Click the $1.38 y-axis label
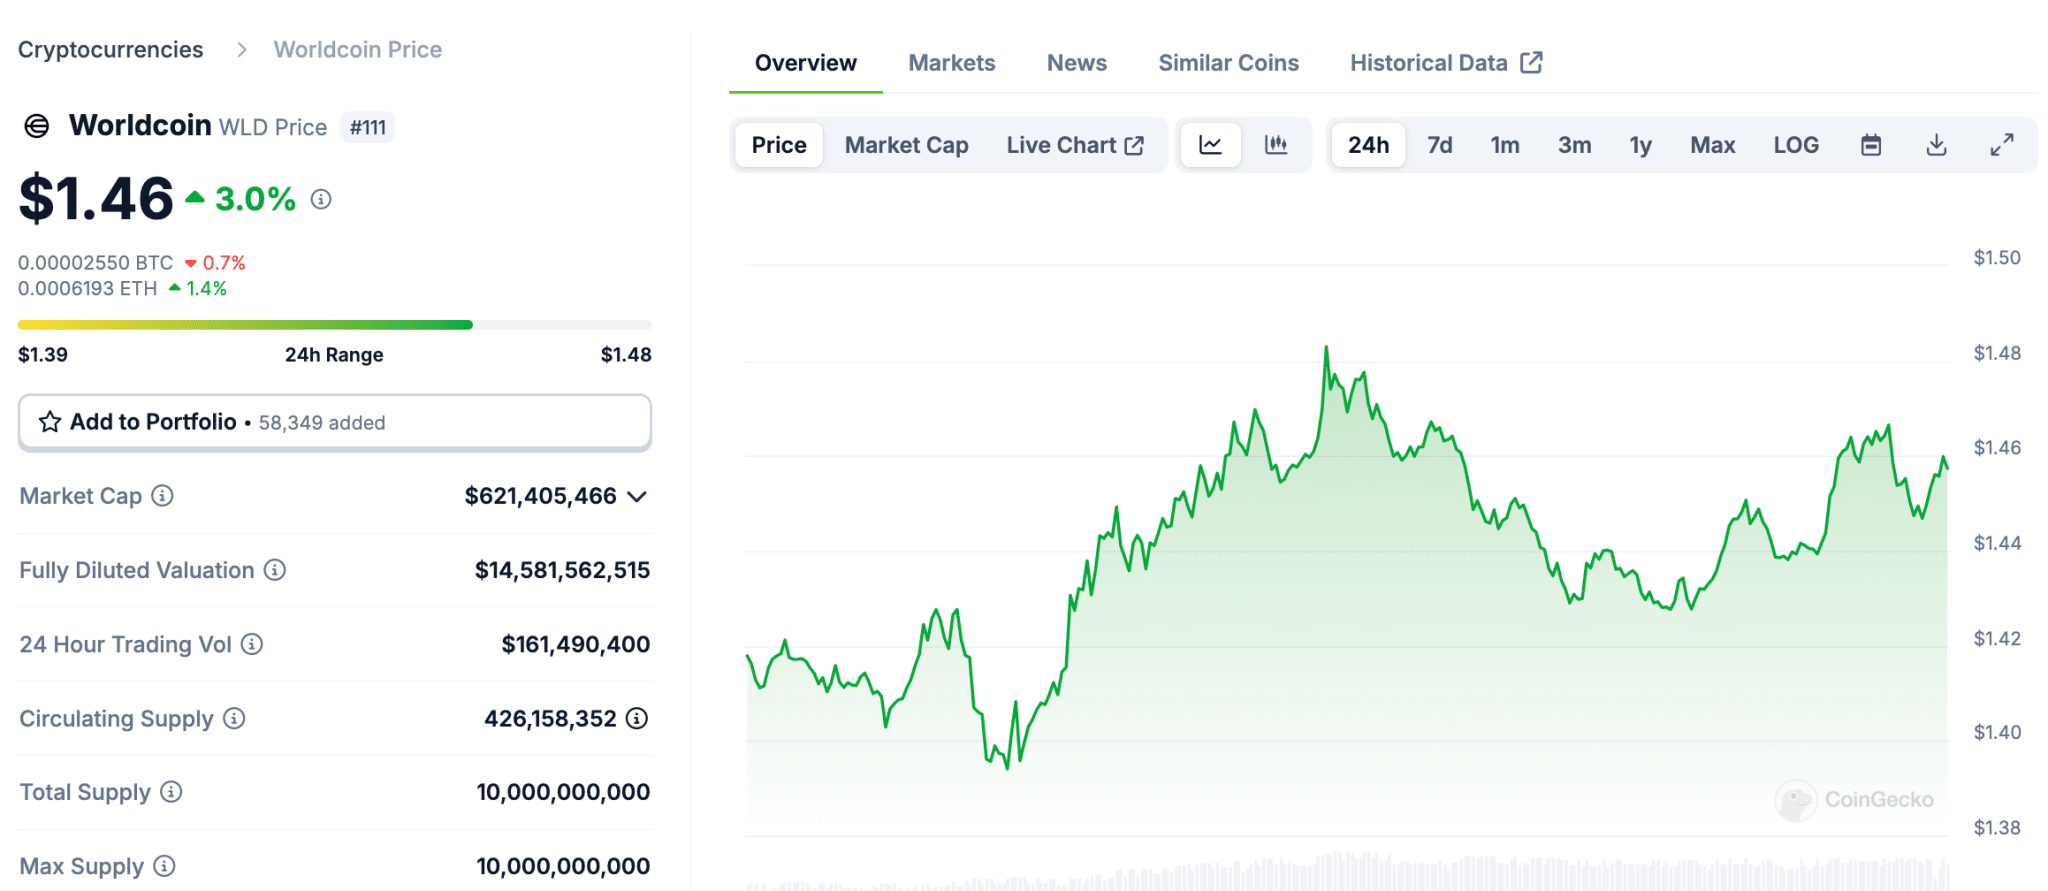 pos(1997,828)
